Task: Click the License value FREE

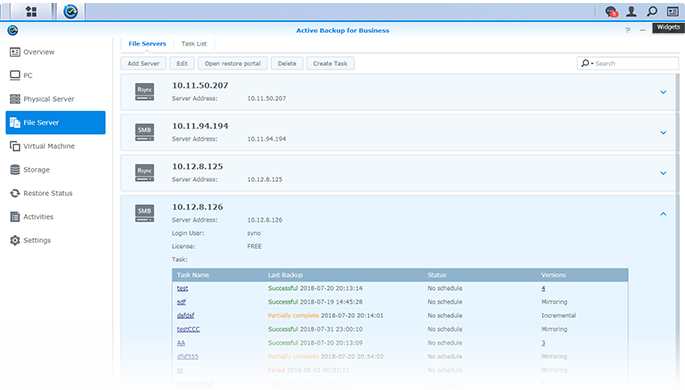Action: (x=254, y=246)
